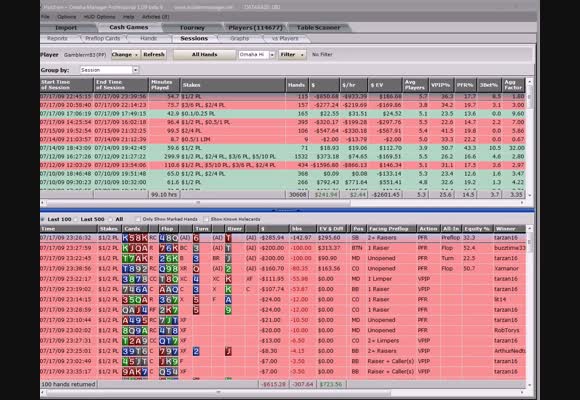Viewport: 580px width, 400px height.
Task: Click the sessions table horizontal scrollbar
Action: point(198,203)
